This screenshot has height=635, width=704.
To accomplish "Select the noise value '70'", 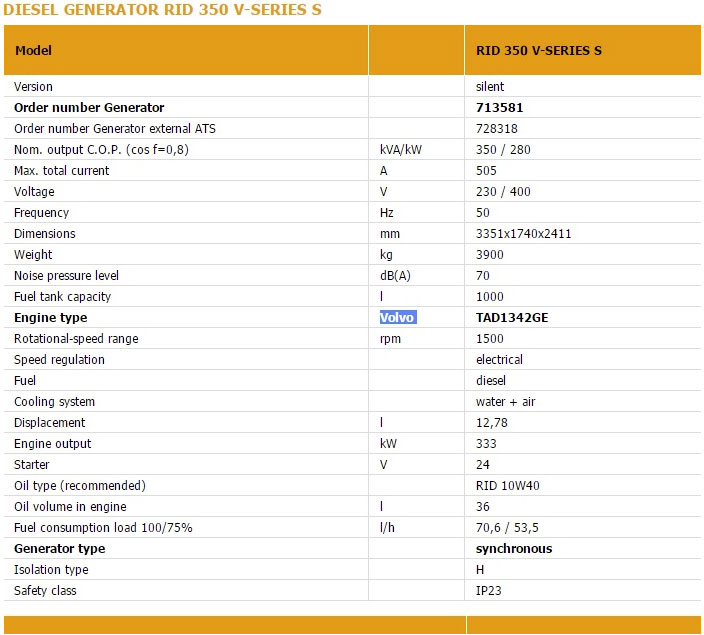I will click(x=483, y=276).
